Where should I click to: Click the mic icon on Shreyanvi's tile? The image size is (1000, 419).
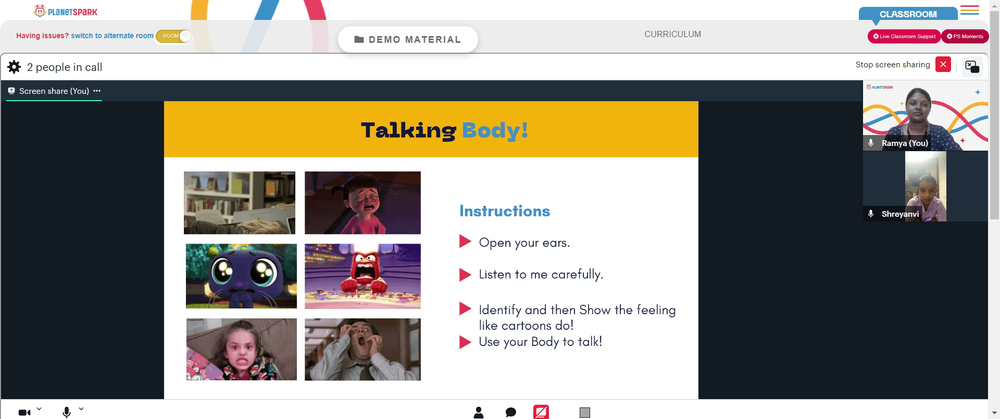point(871,214)
